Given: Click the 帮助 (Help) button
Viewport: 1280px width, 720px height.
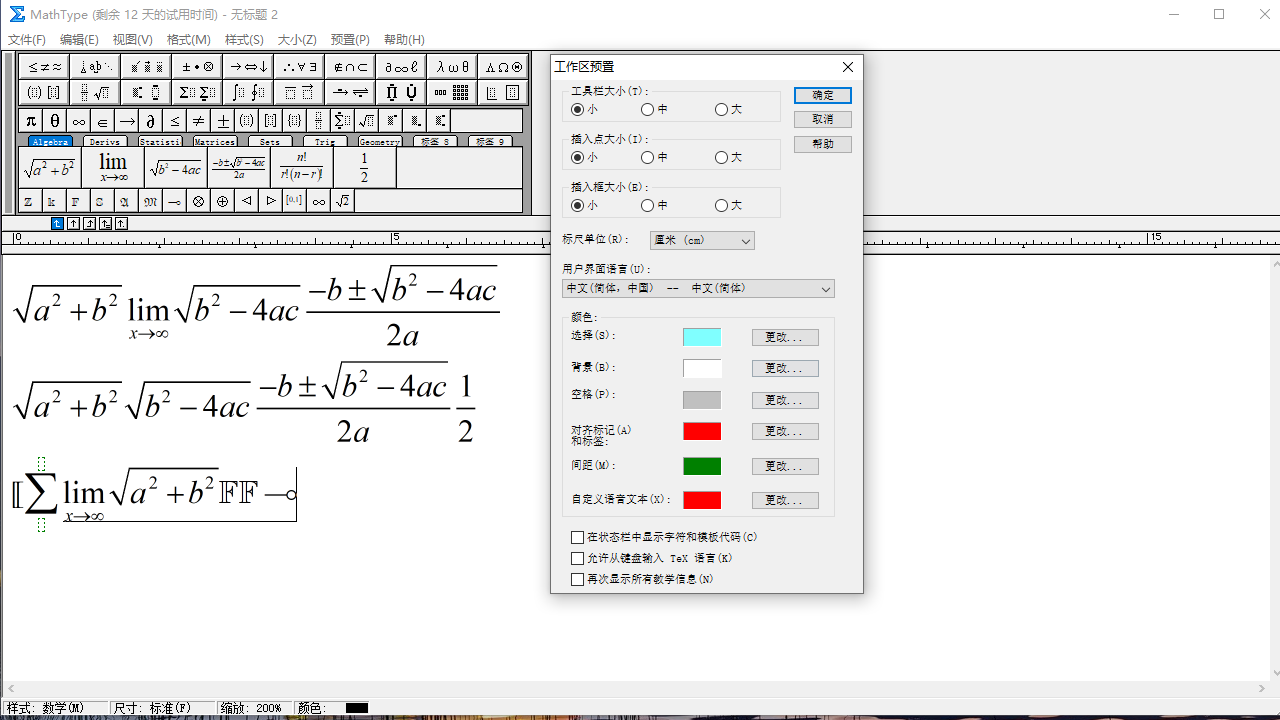Looking at the screenshot, I should point(823,144).
